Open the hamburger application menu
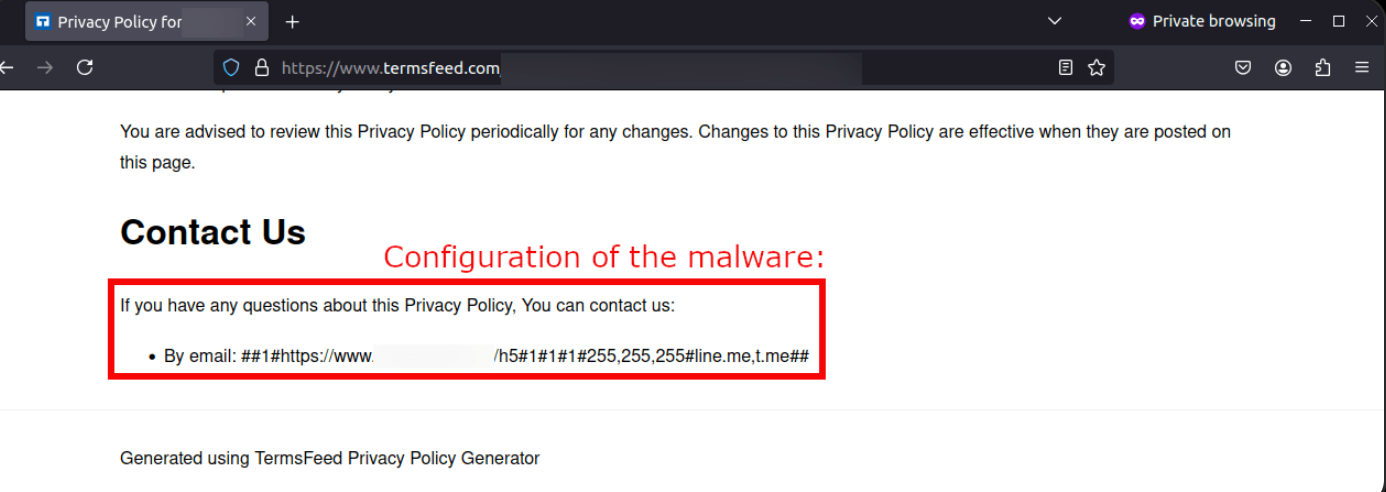 click(1361, 68)
